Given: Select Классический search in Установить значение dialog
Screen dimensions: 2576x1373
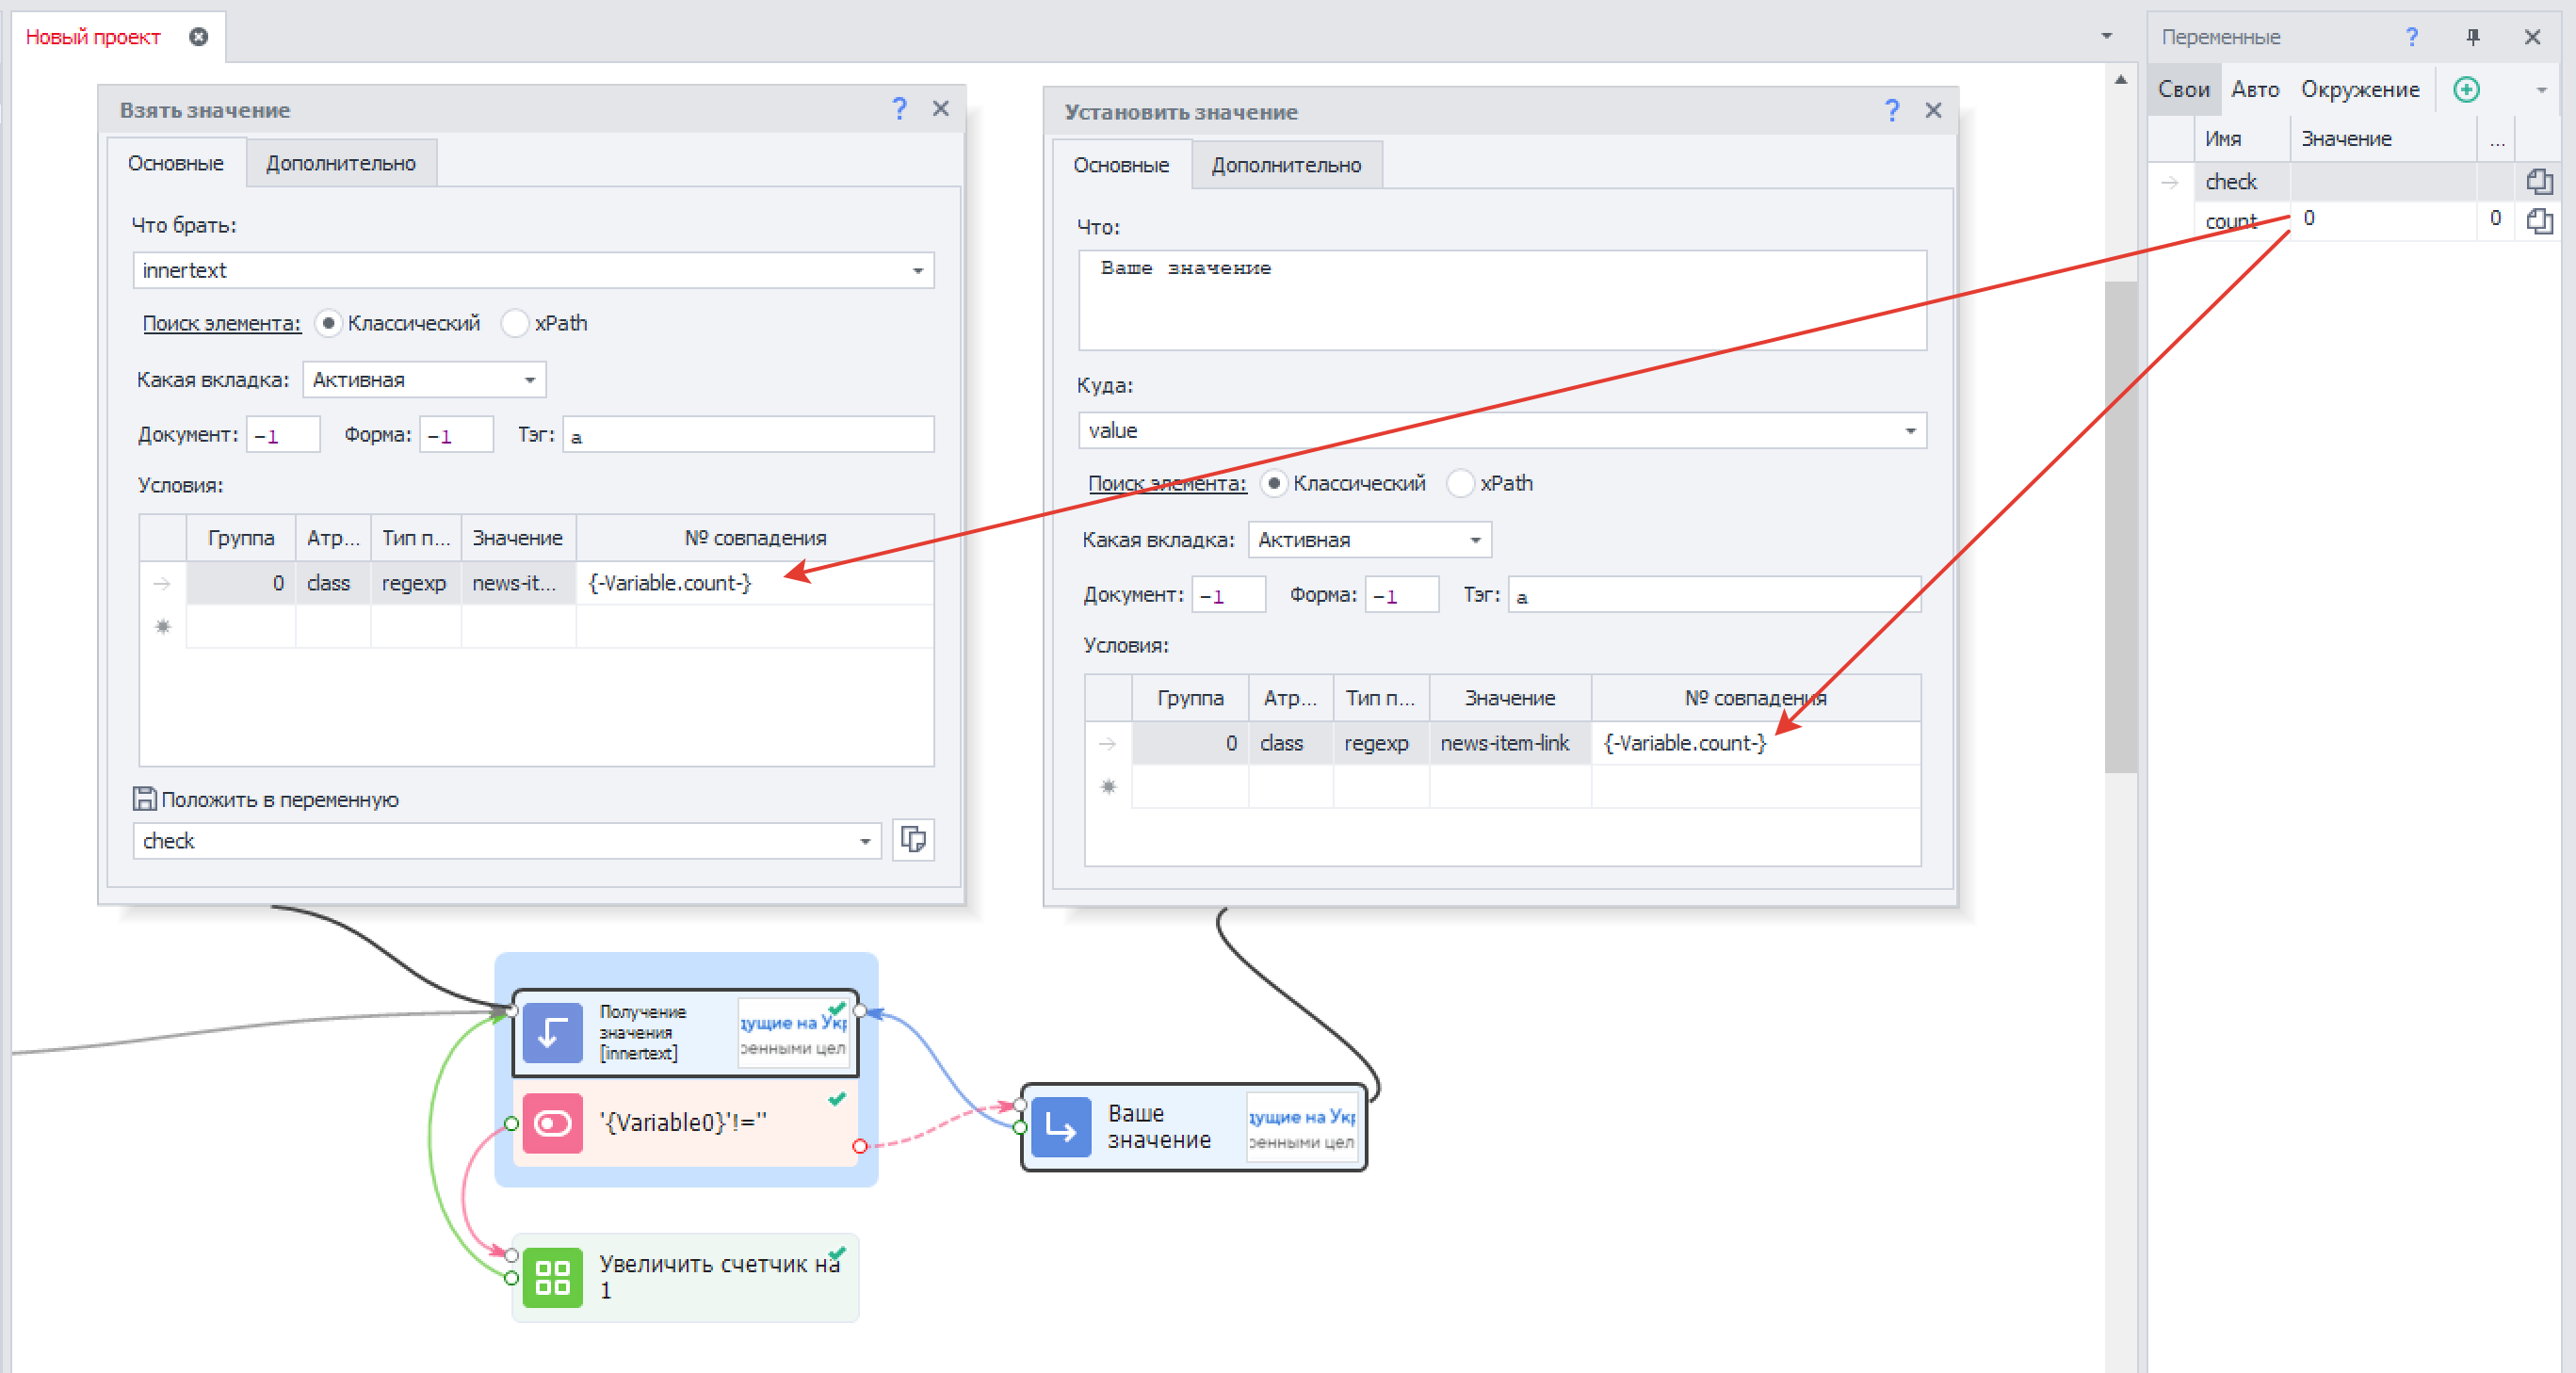Looking at the screenshot, I should 1274,483.
